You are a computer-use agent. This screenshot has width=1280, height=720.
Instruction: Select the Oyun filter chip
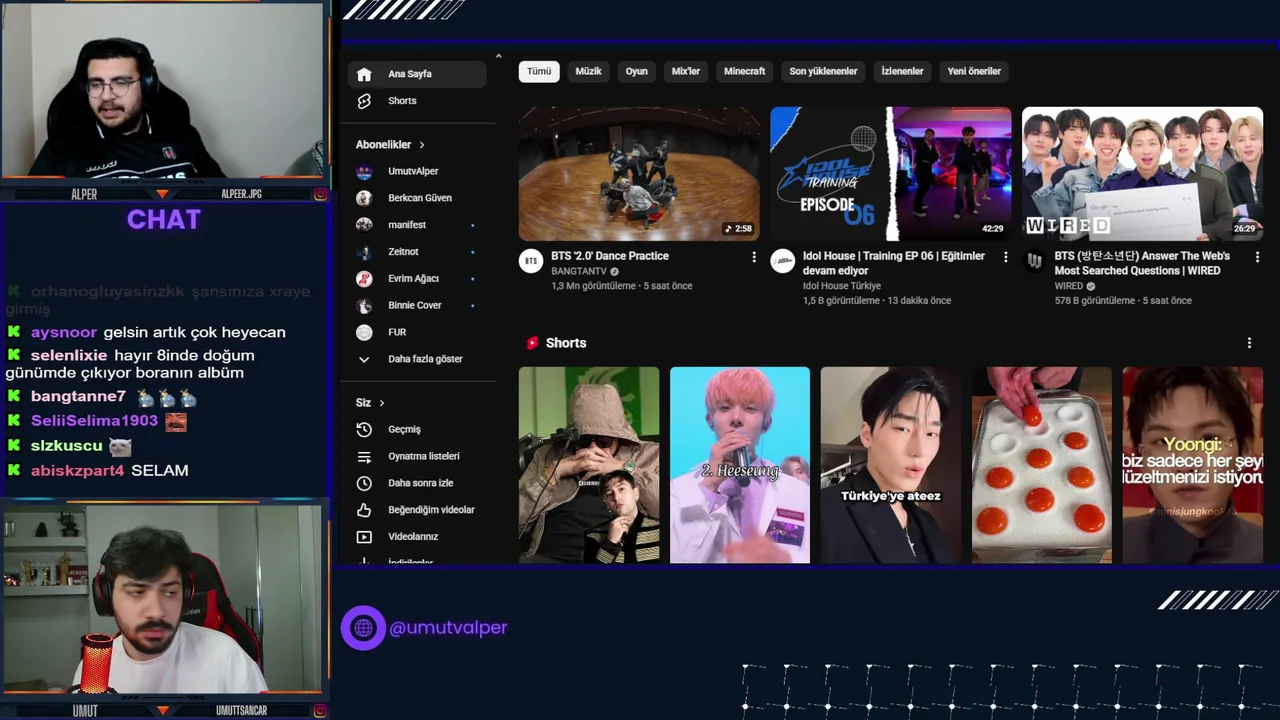[x=637, y=71]
